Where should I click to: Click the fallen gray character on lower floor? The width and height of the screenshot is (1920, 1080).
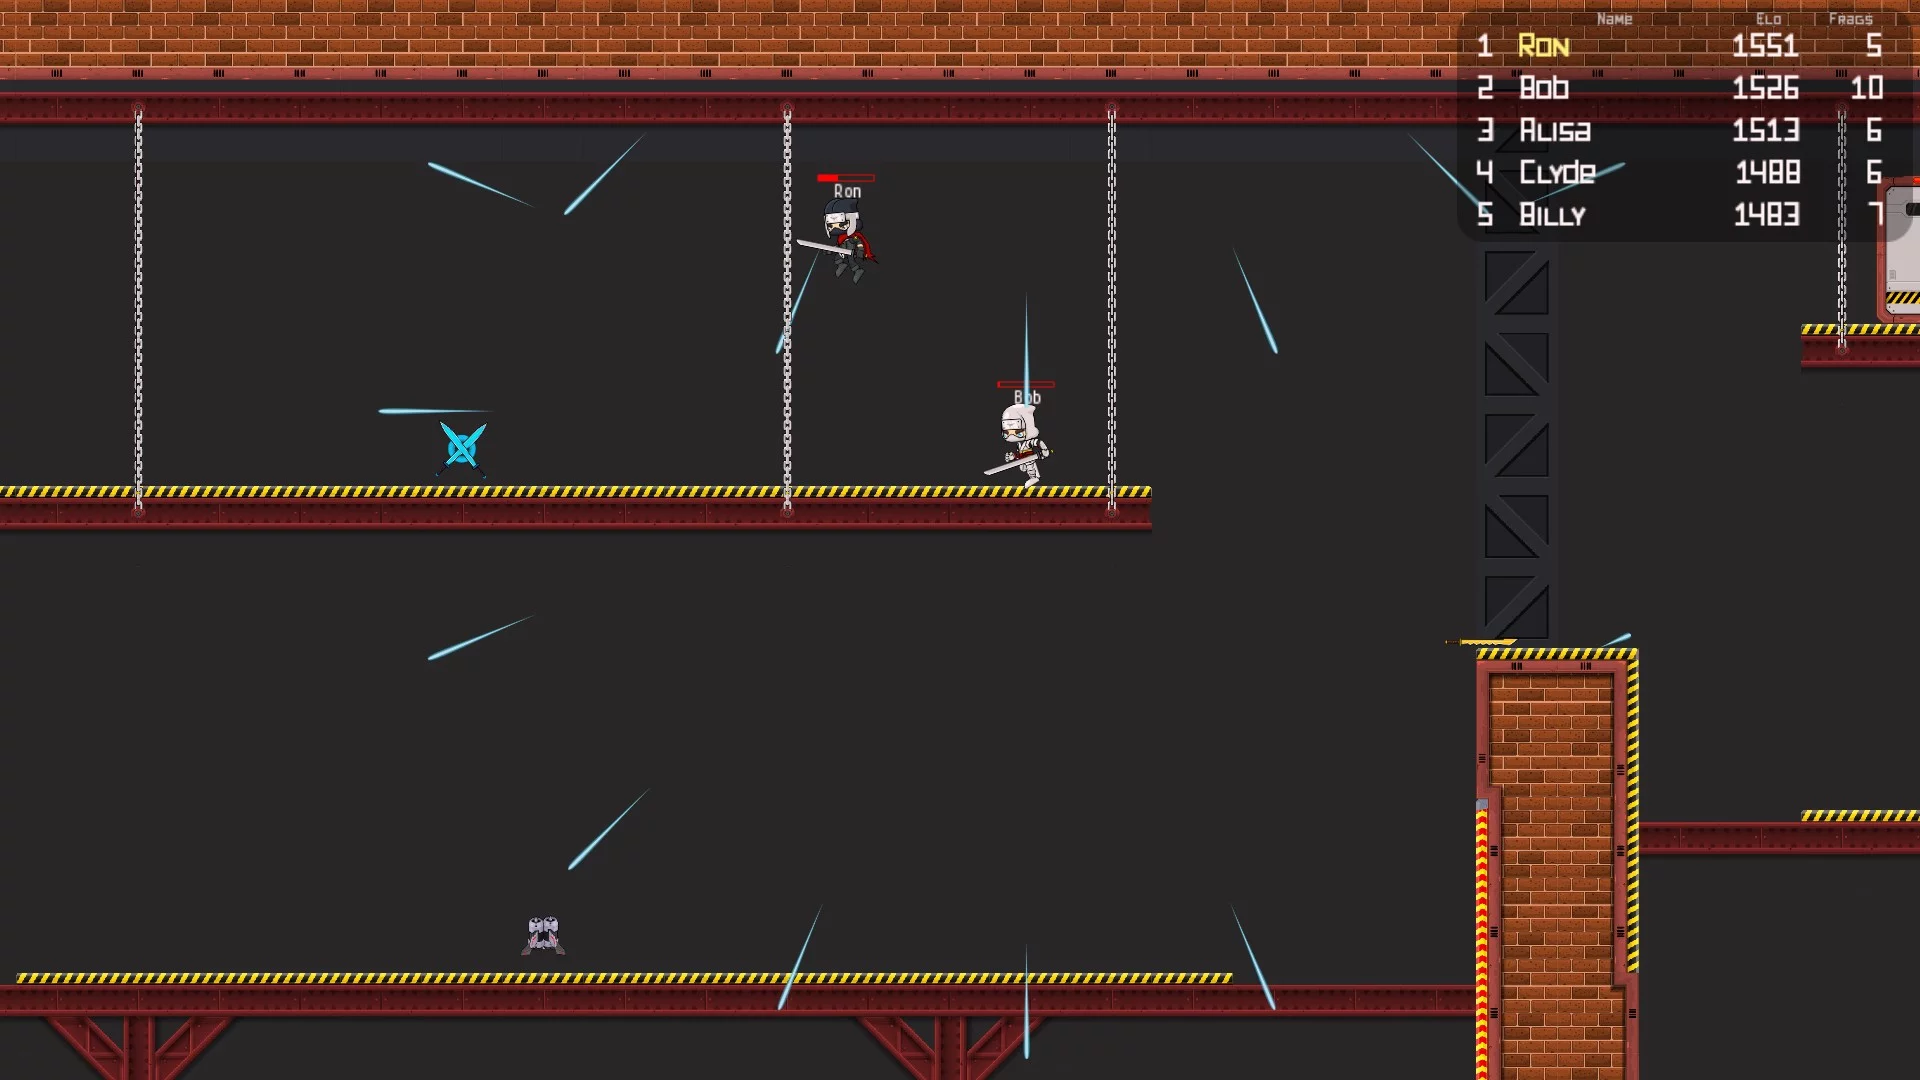[543, 935]
